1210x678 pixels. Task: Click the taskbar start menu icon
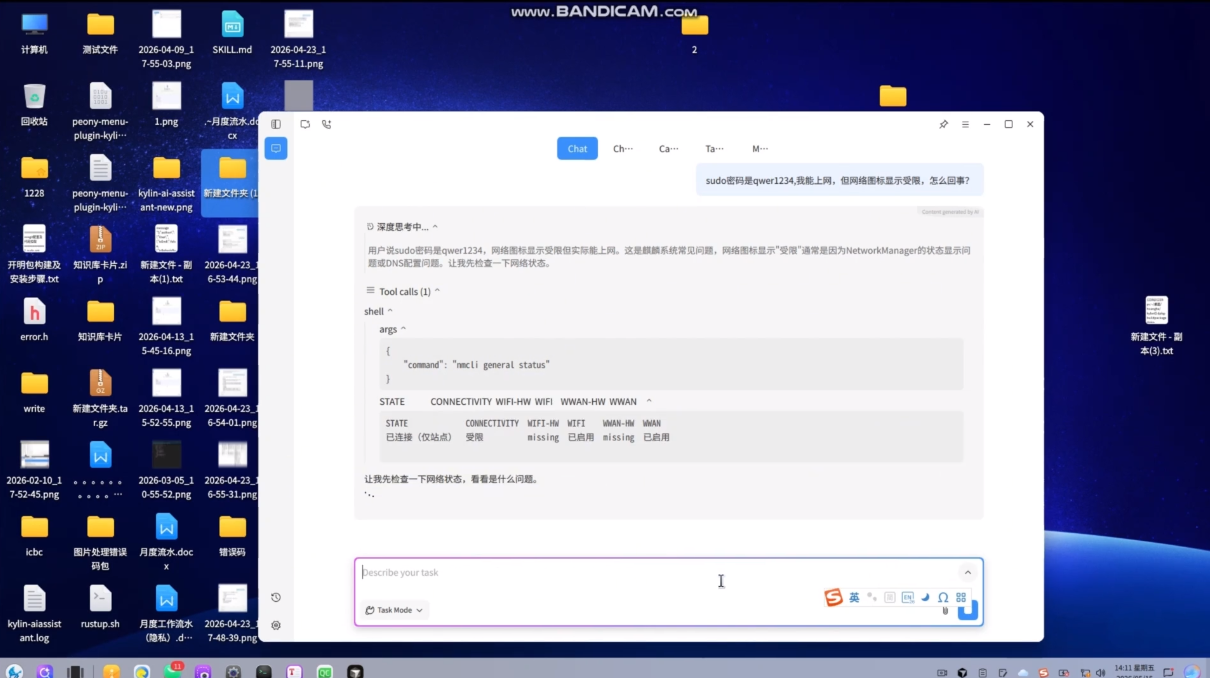click(x=14, y=672)
